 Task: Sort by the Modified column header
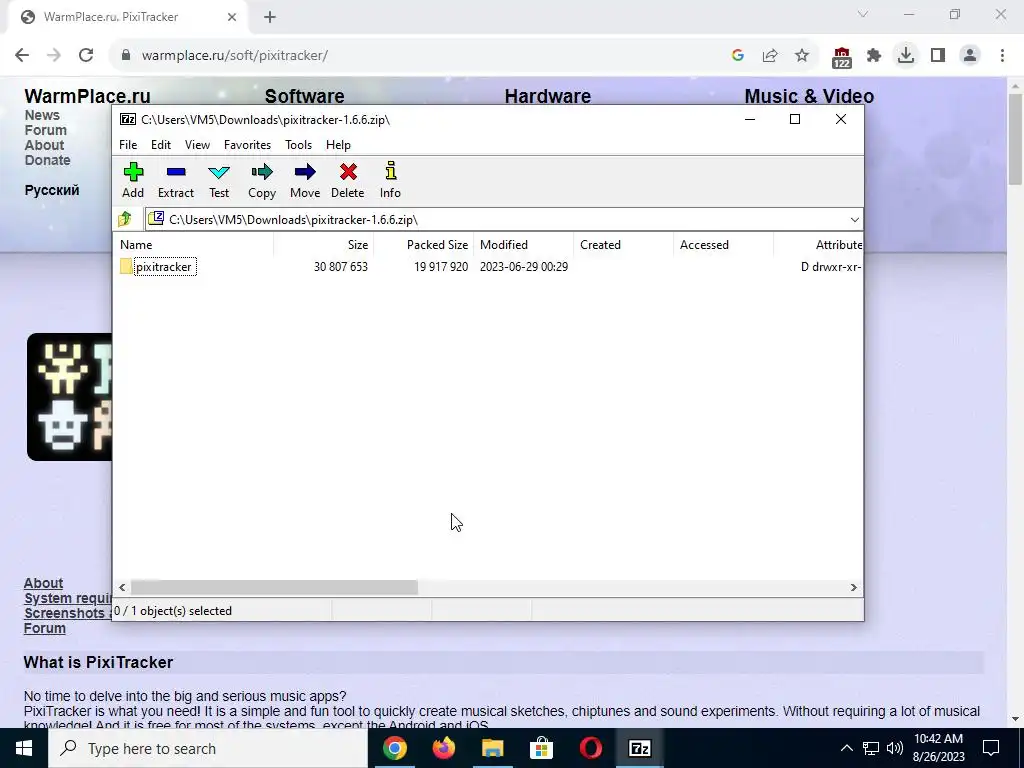pos(523,245)
